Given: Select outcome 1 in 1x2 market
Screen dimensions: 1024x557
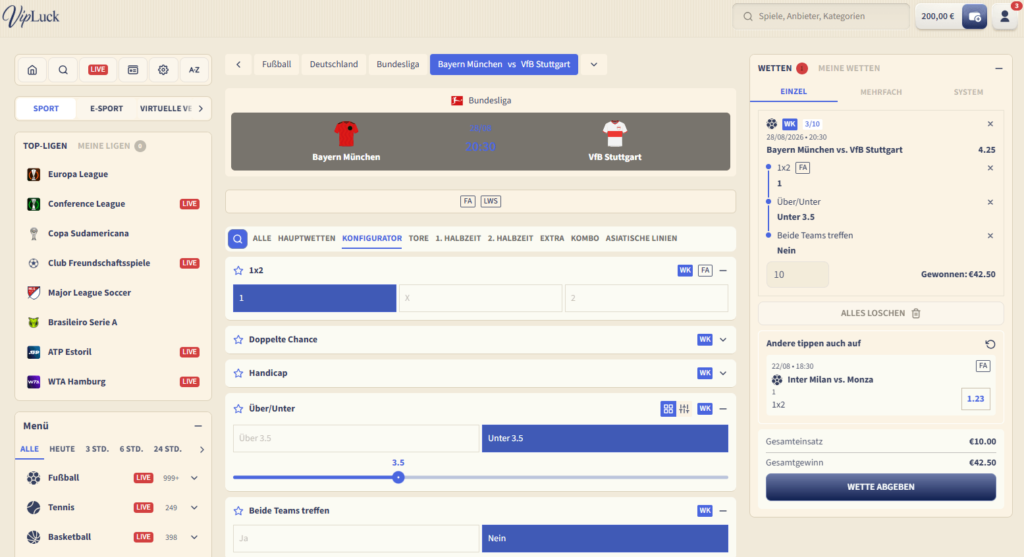Looking at the screenshot, I should [x=315, y=298].
